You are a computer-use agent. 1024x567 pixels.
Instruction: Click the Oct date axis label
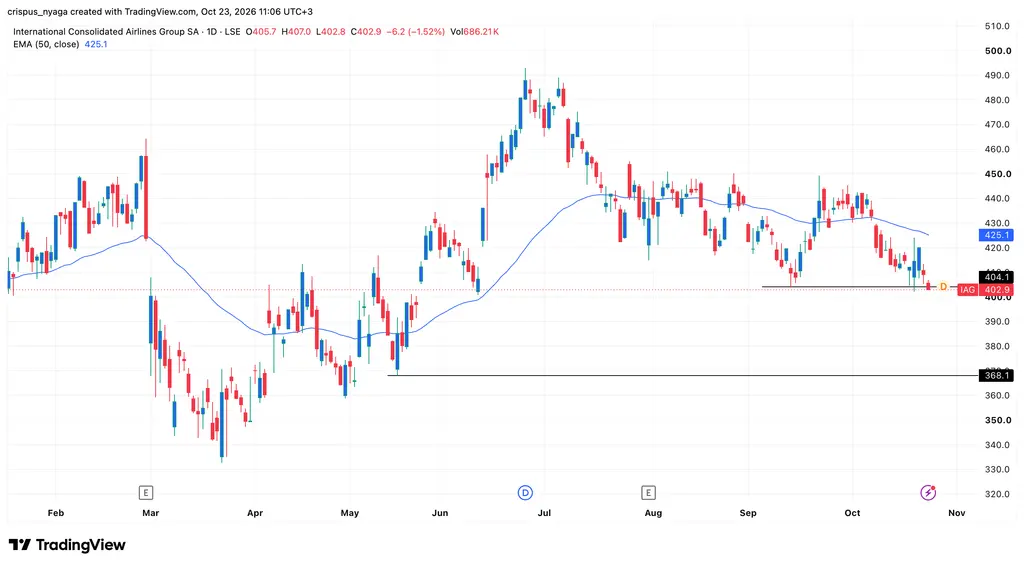(852, 513)
